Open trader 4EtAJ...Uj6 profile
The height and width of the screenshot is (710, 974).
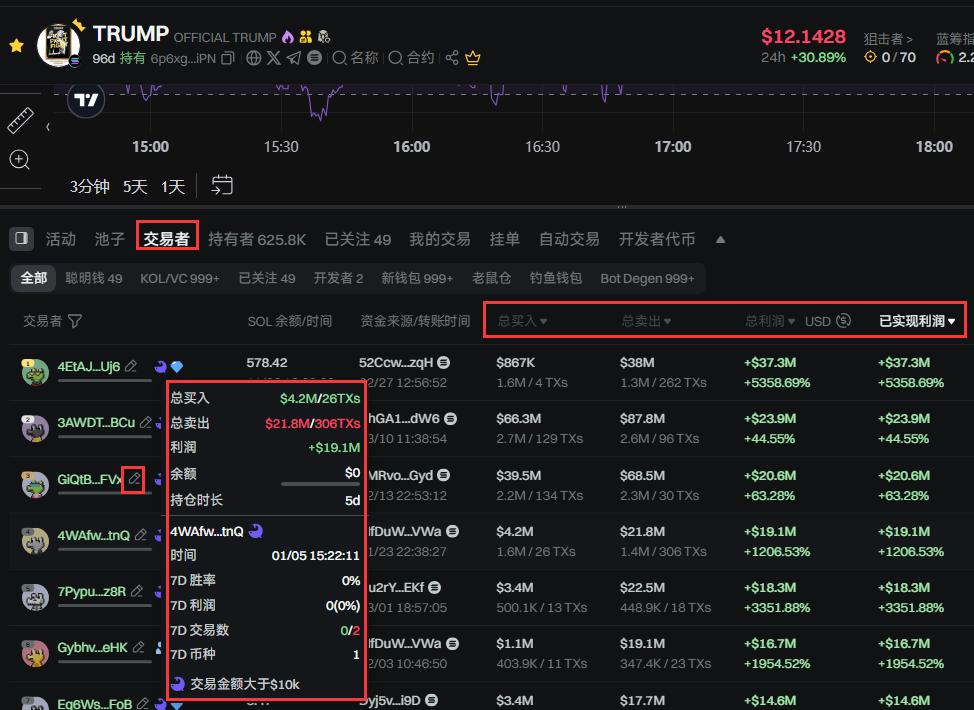[88, 366]
